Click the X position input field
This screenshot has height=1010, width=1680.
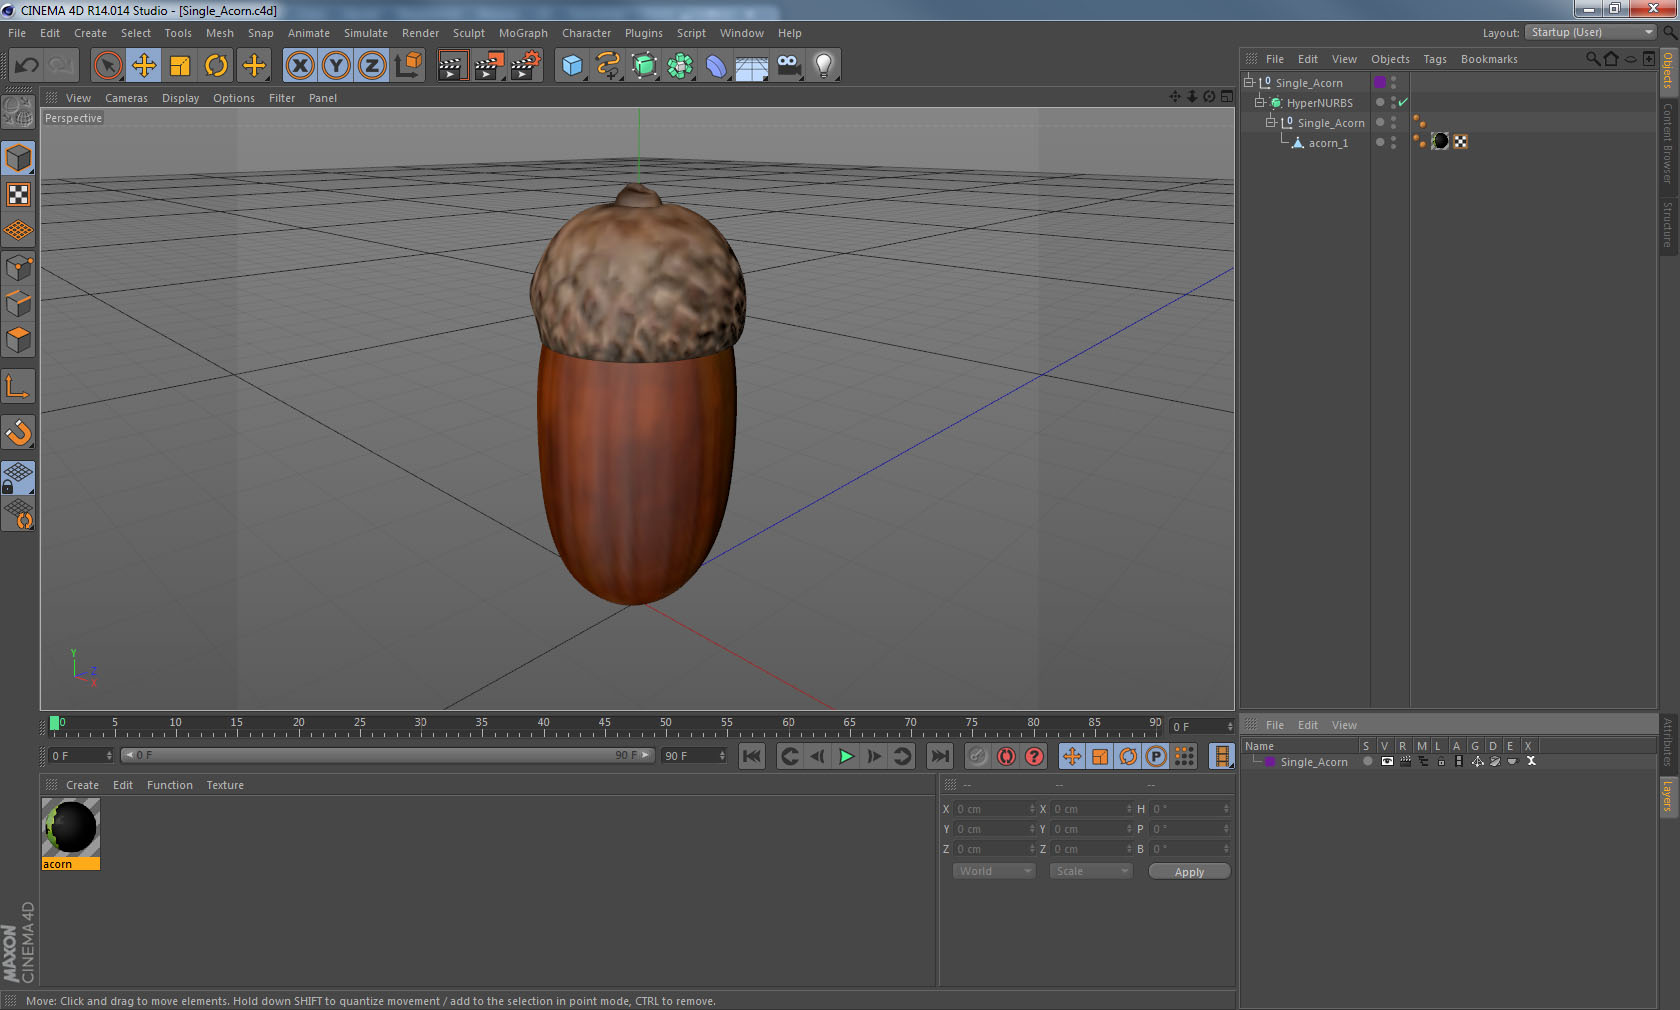click(995, 809)
